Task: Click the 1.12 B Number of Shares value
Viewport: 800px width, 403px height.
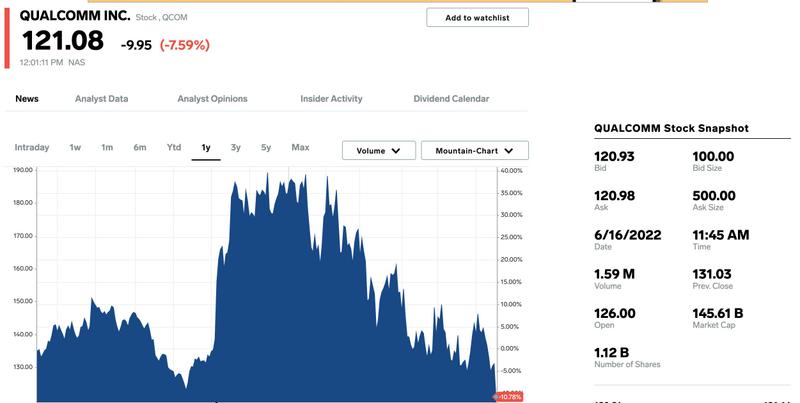Action: click(x=611, y=353)
